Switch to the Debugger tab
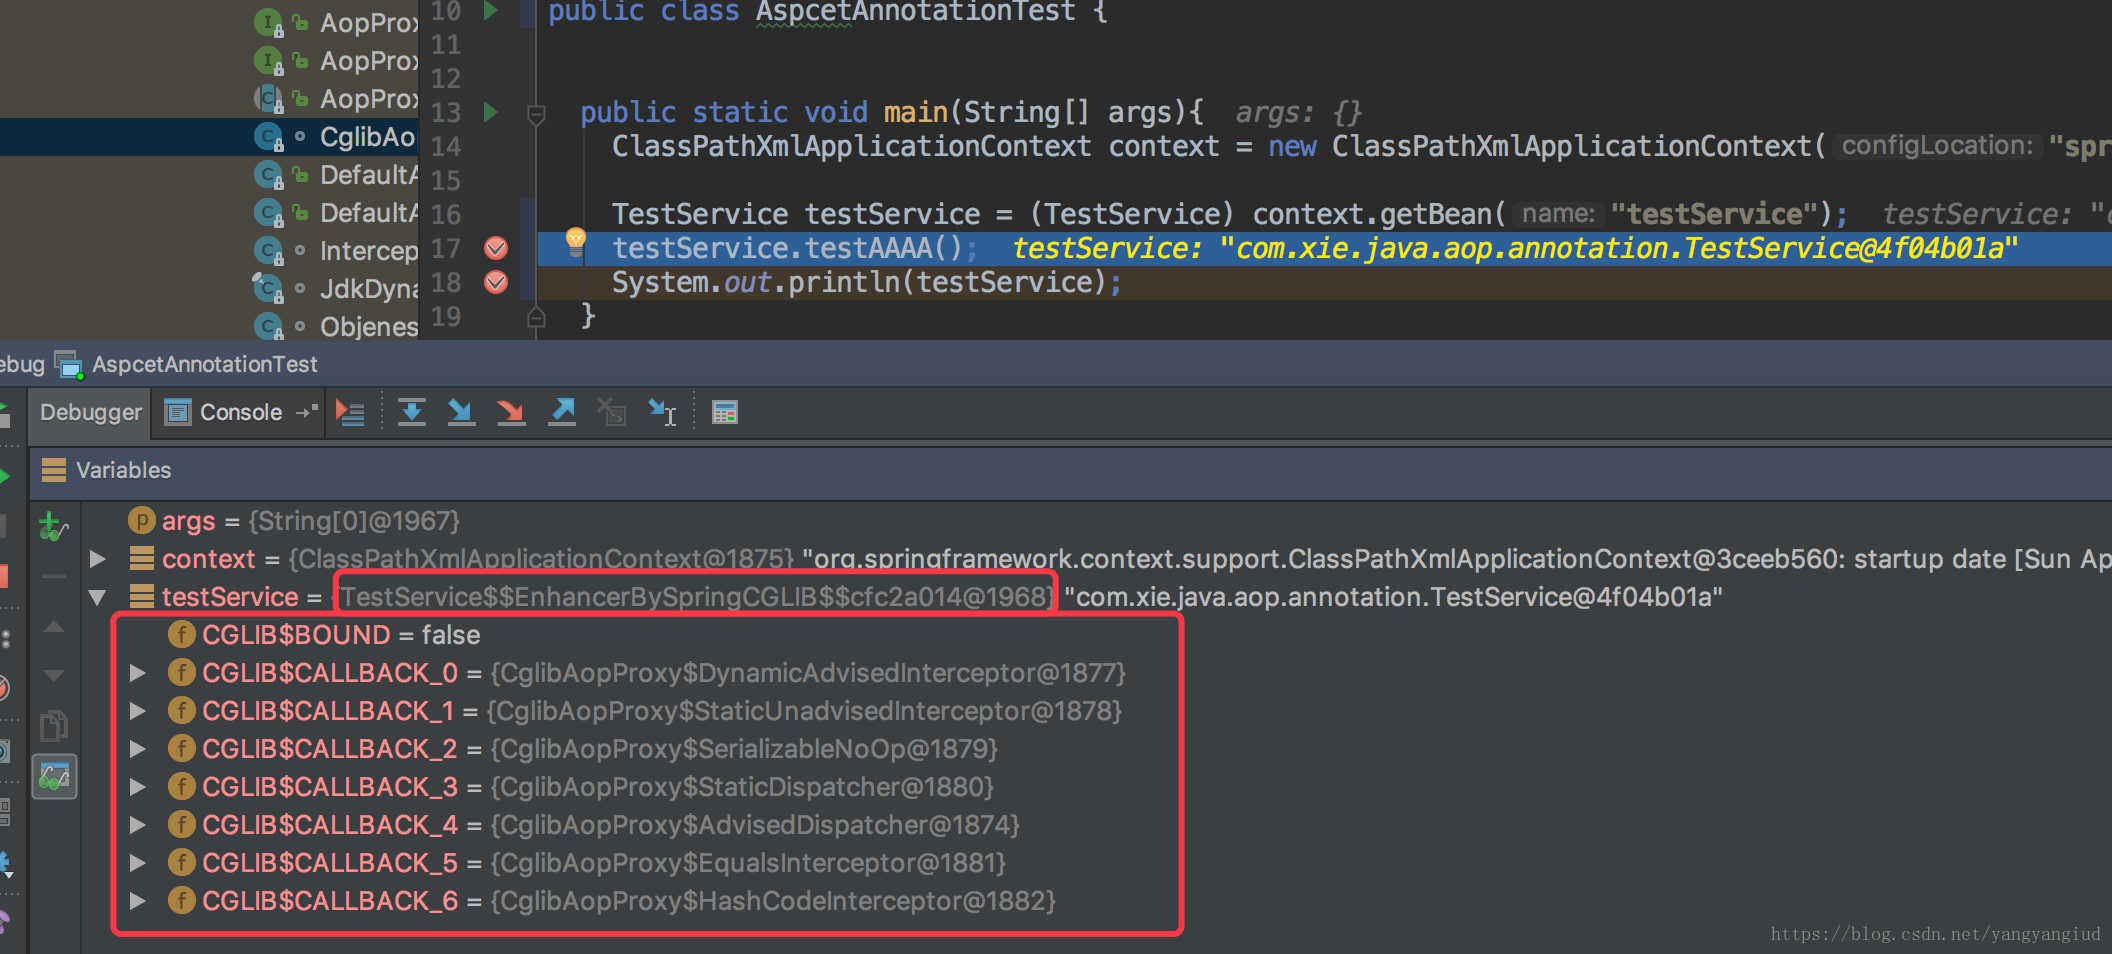The image size is (2112, 954). (x=90, y=412)
